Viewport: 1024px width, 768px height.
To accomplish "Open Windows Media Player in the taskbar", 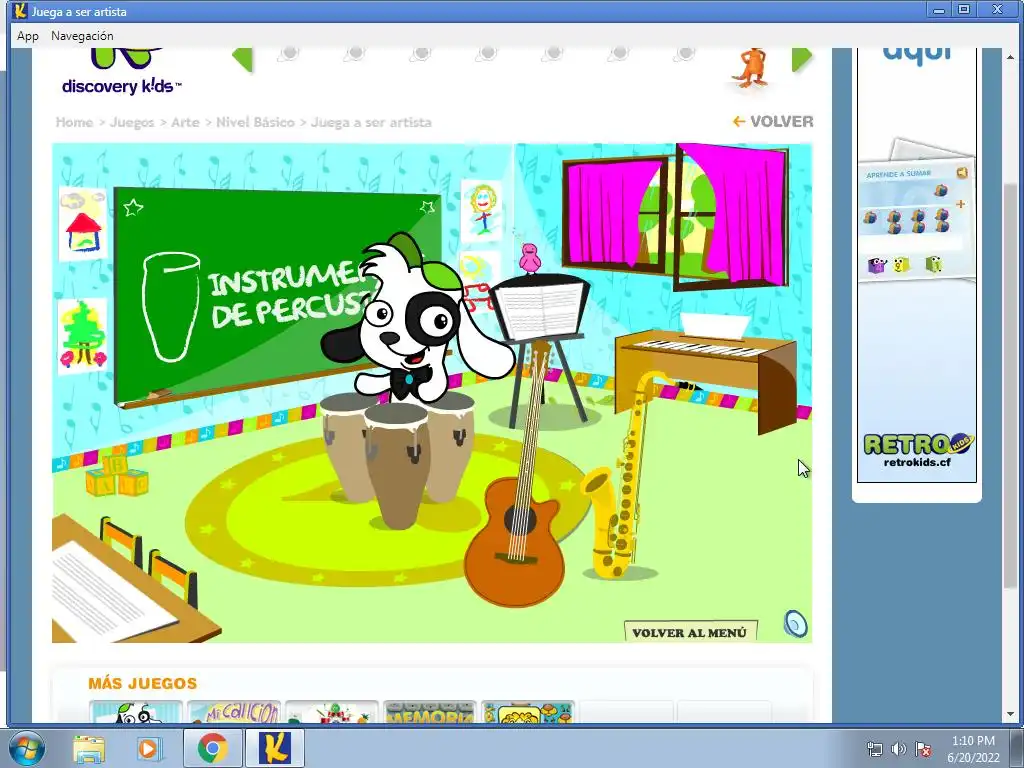I will (x=149, y=748).
